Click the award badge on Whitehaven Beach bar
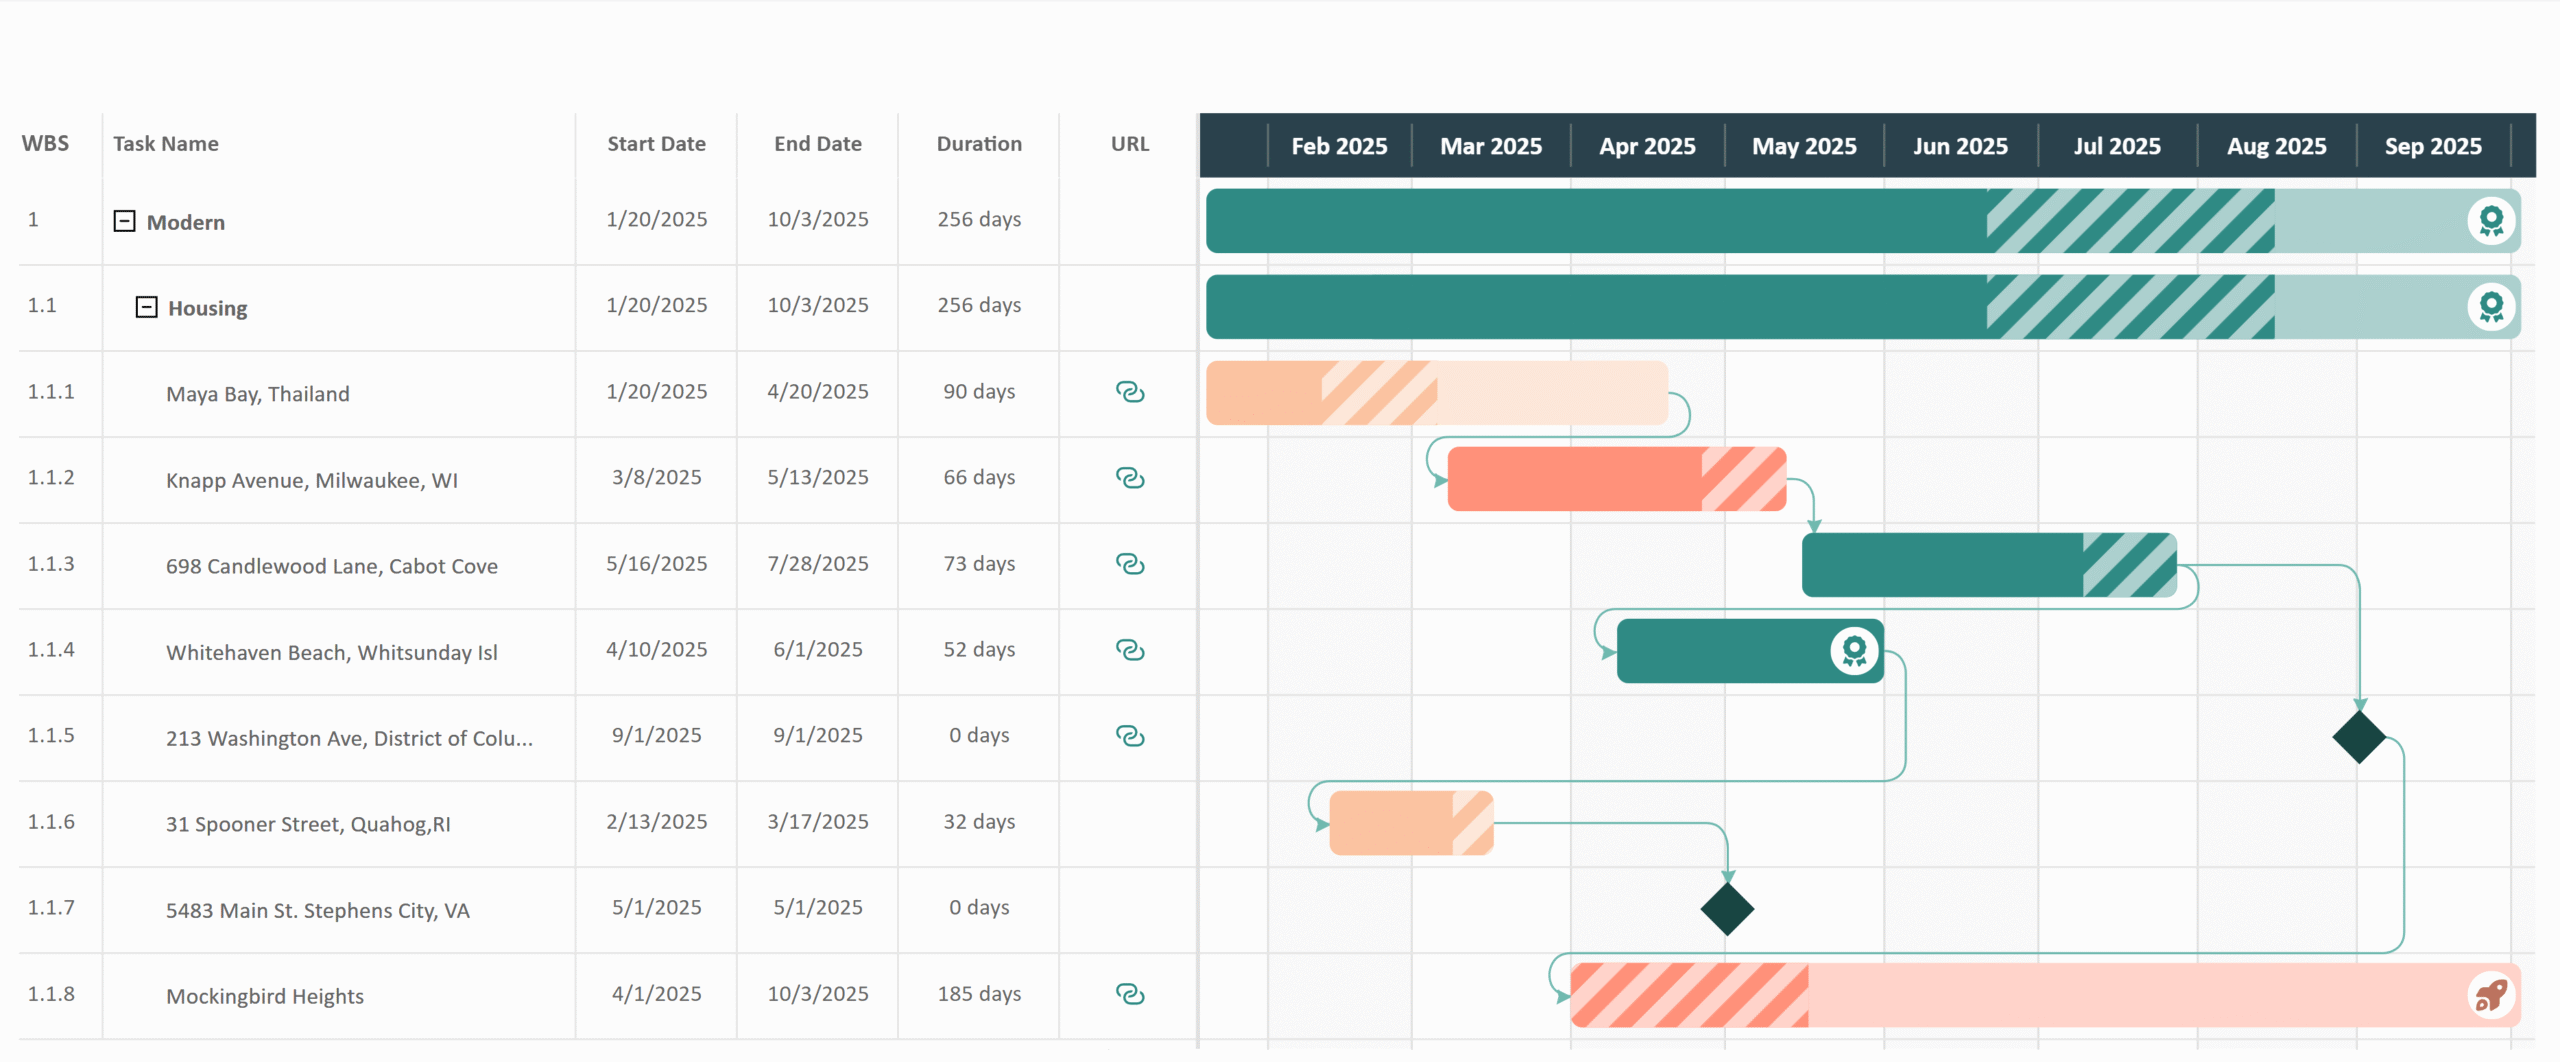 click(1854, 651)
